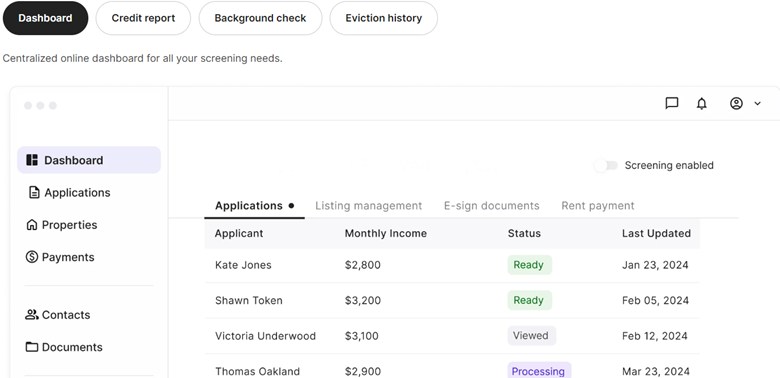Screen dimensions: 780x378
Task: Open the Rent payment tab
Action: pyautogui.click(x=598, y=206)
